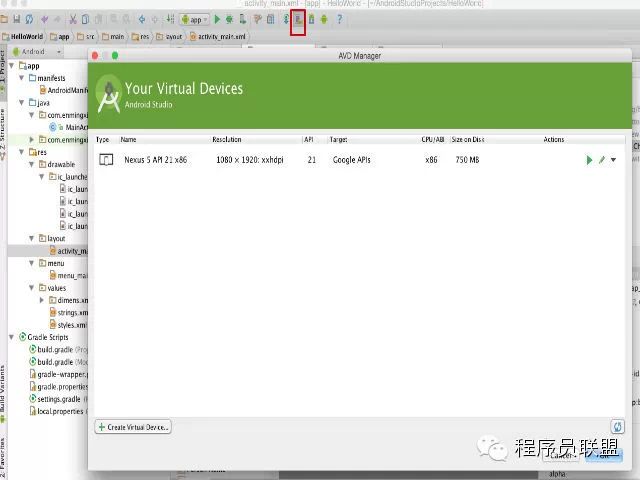Select gradle.properties file in tree
The width and height of the screenshot is (640, 480).
(x=58, y=387)
